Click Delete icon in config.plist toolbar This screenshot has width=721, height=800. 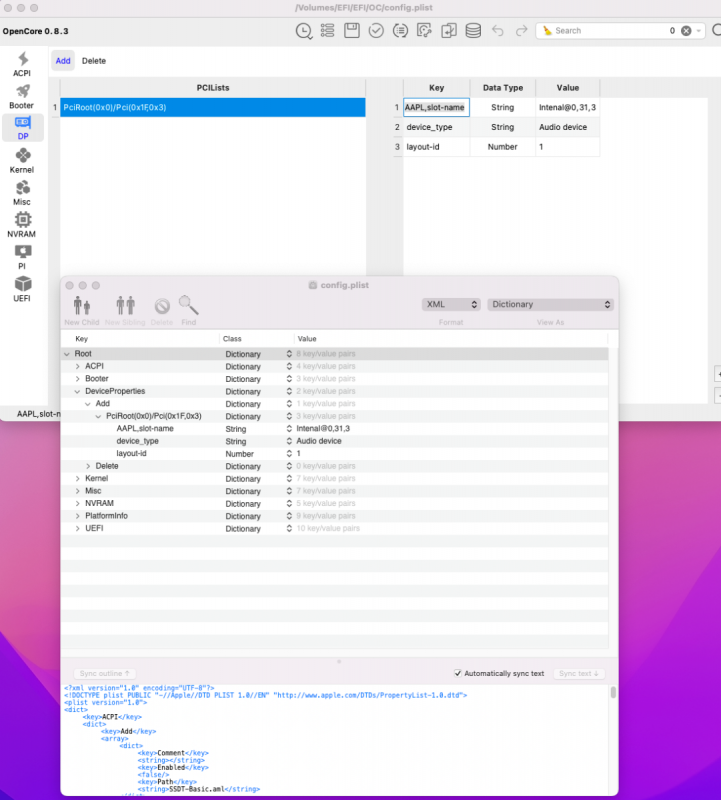162,311
